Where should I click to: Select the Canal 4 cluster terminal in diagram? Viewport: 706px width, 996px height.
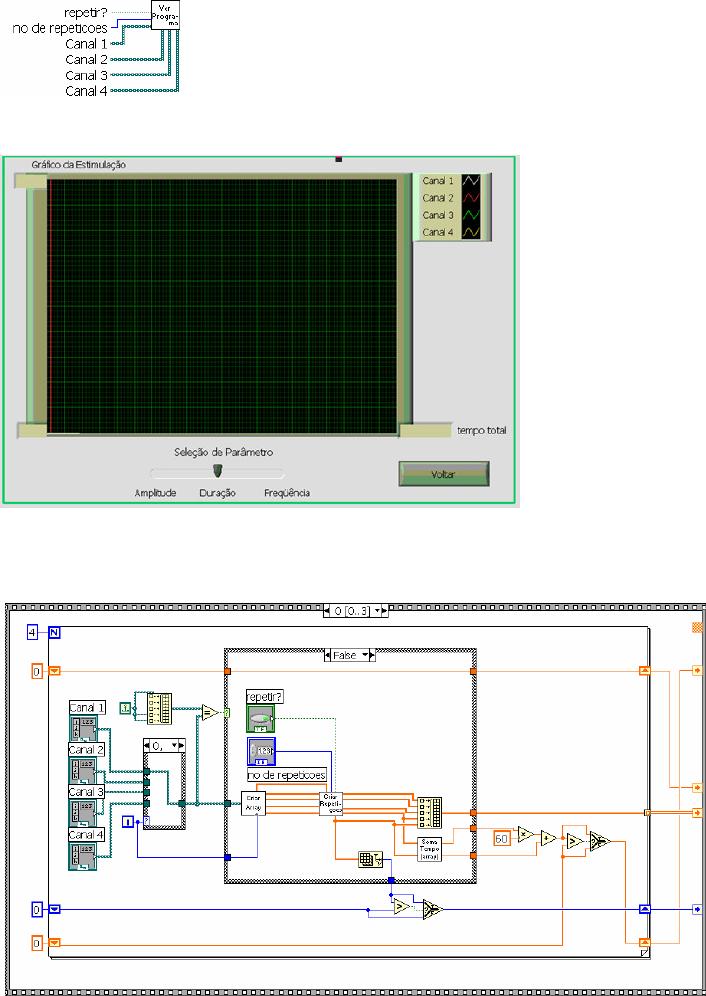(x=83, y=856)
